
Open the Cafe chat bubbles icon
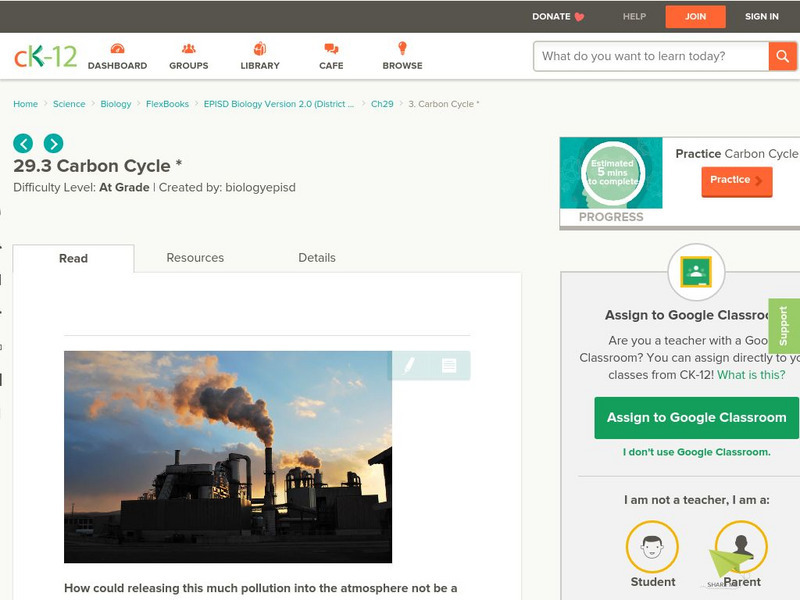331,48
